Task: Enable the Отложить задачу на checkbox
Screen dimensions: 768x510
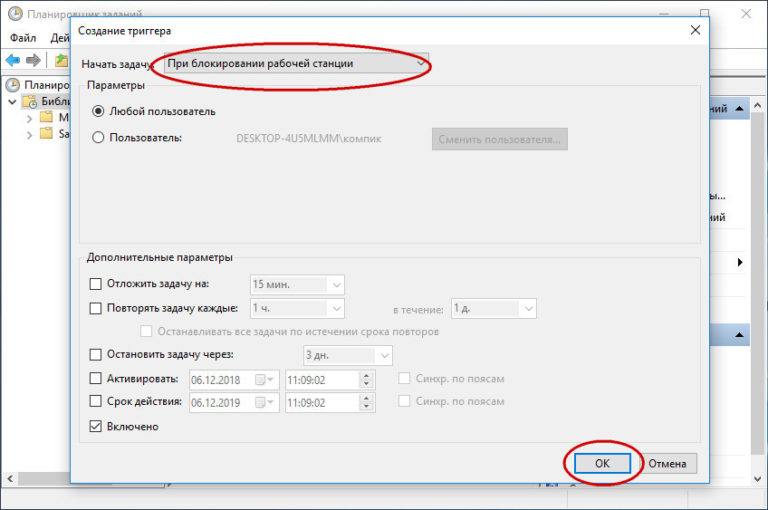Action: [x=96, y=284]
